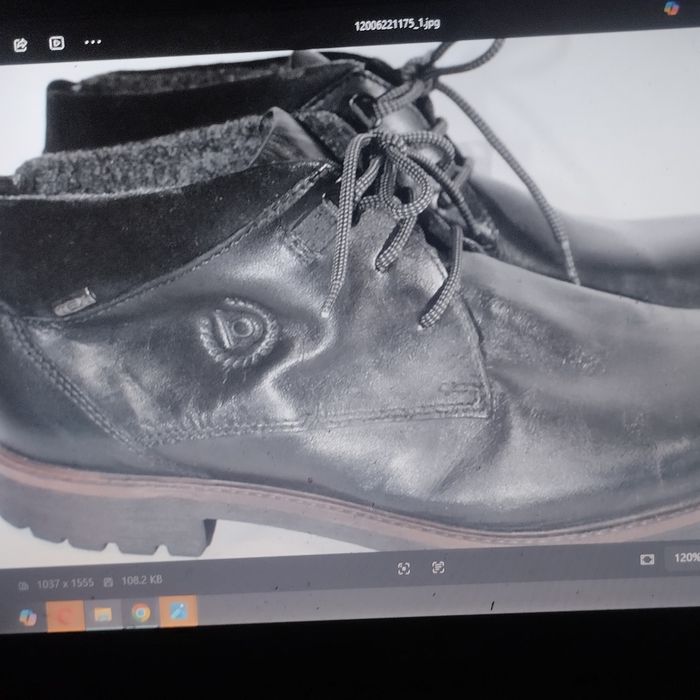Open Copilot icon at top right corner
The height and width of the screenshot is (700, 700).
pyautogui.click(x=671, y=8)
